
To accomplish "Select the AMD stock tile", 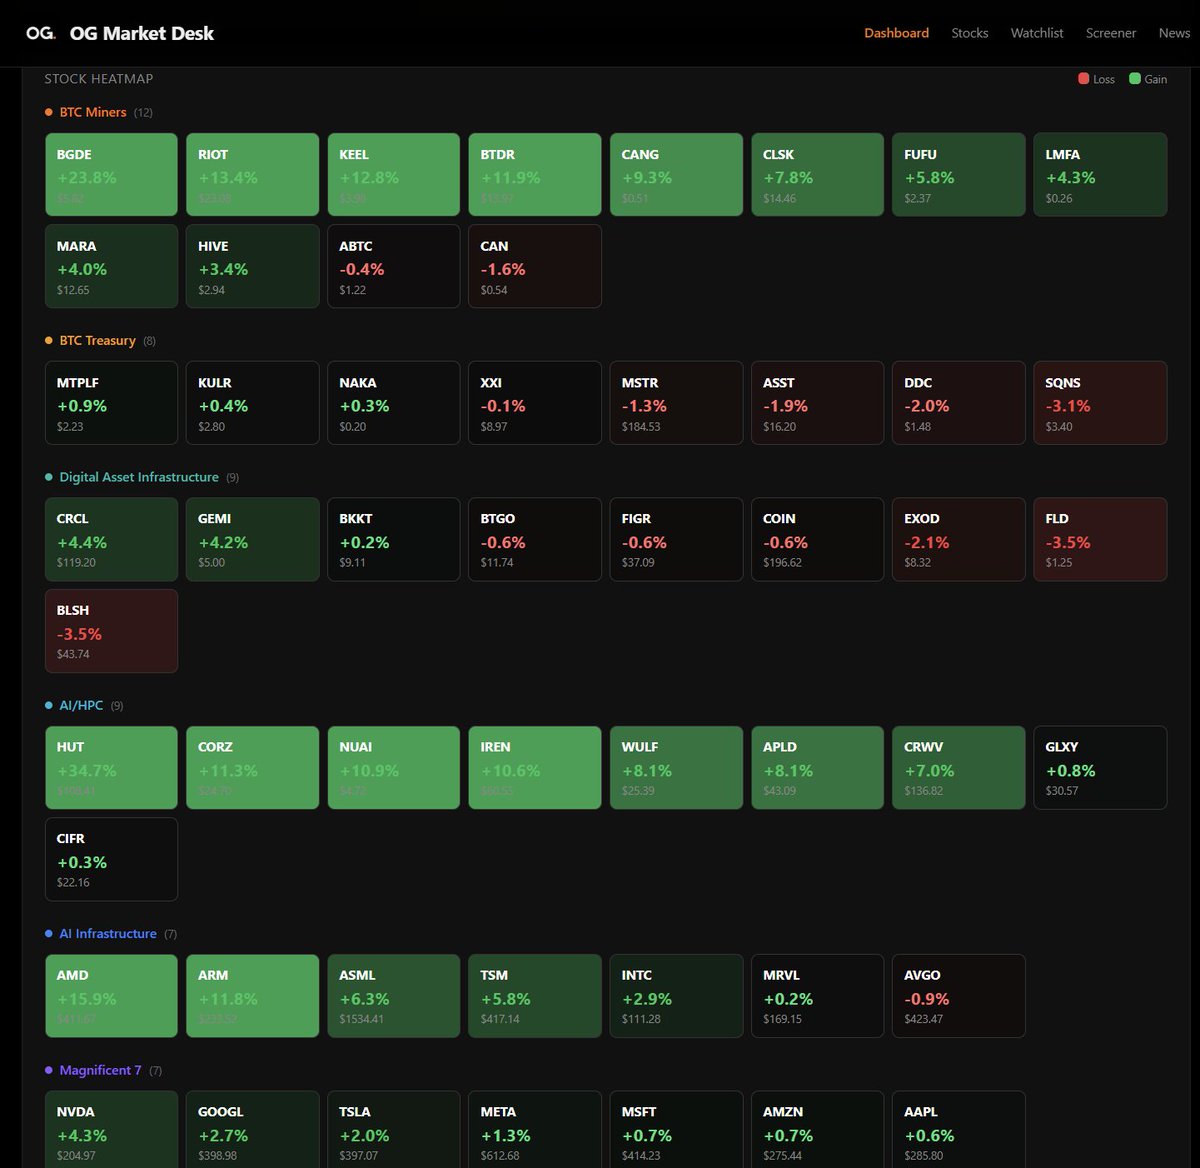I will point(111,995).
